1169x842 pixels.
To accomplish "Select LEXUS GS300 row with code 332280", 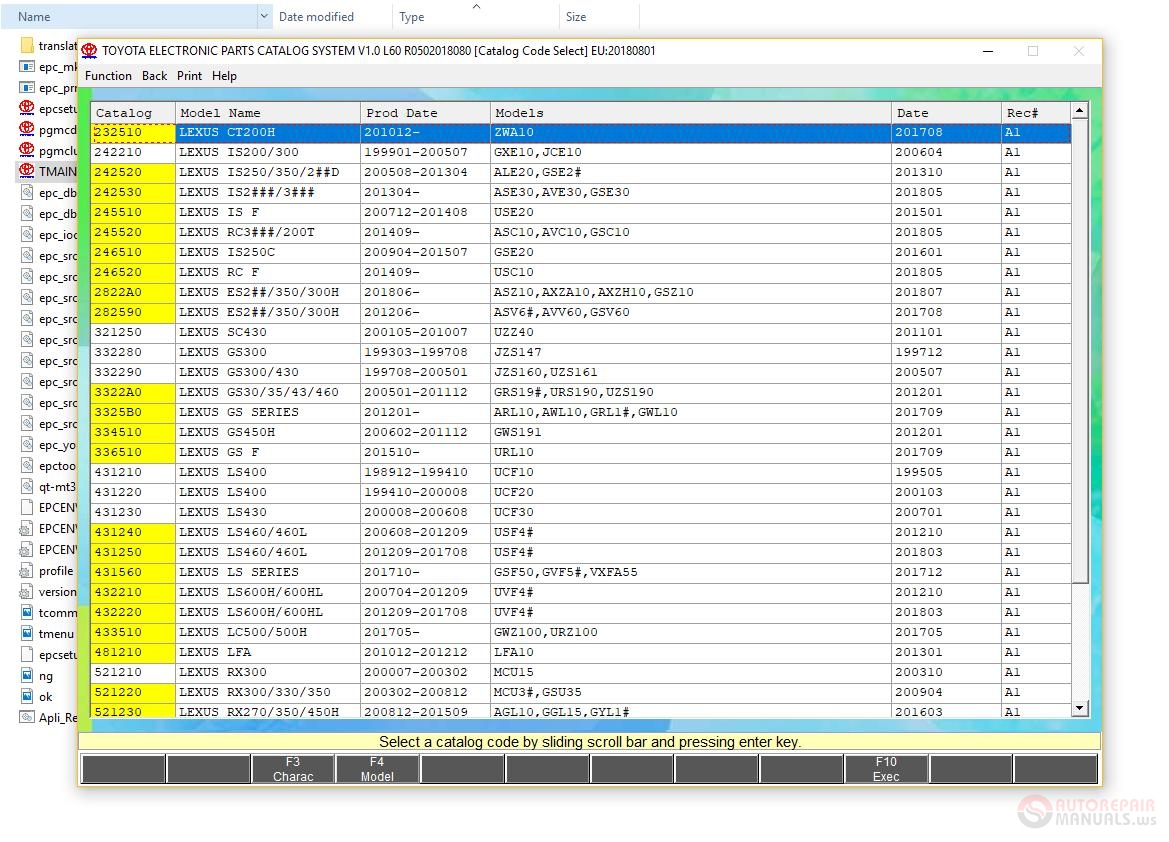I will (x=581, y=352).
